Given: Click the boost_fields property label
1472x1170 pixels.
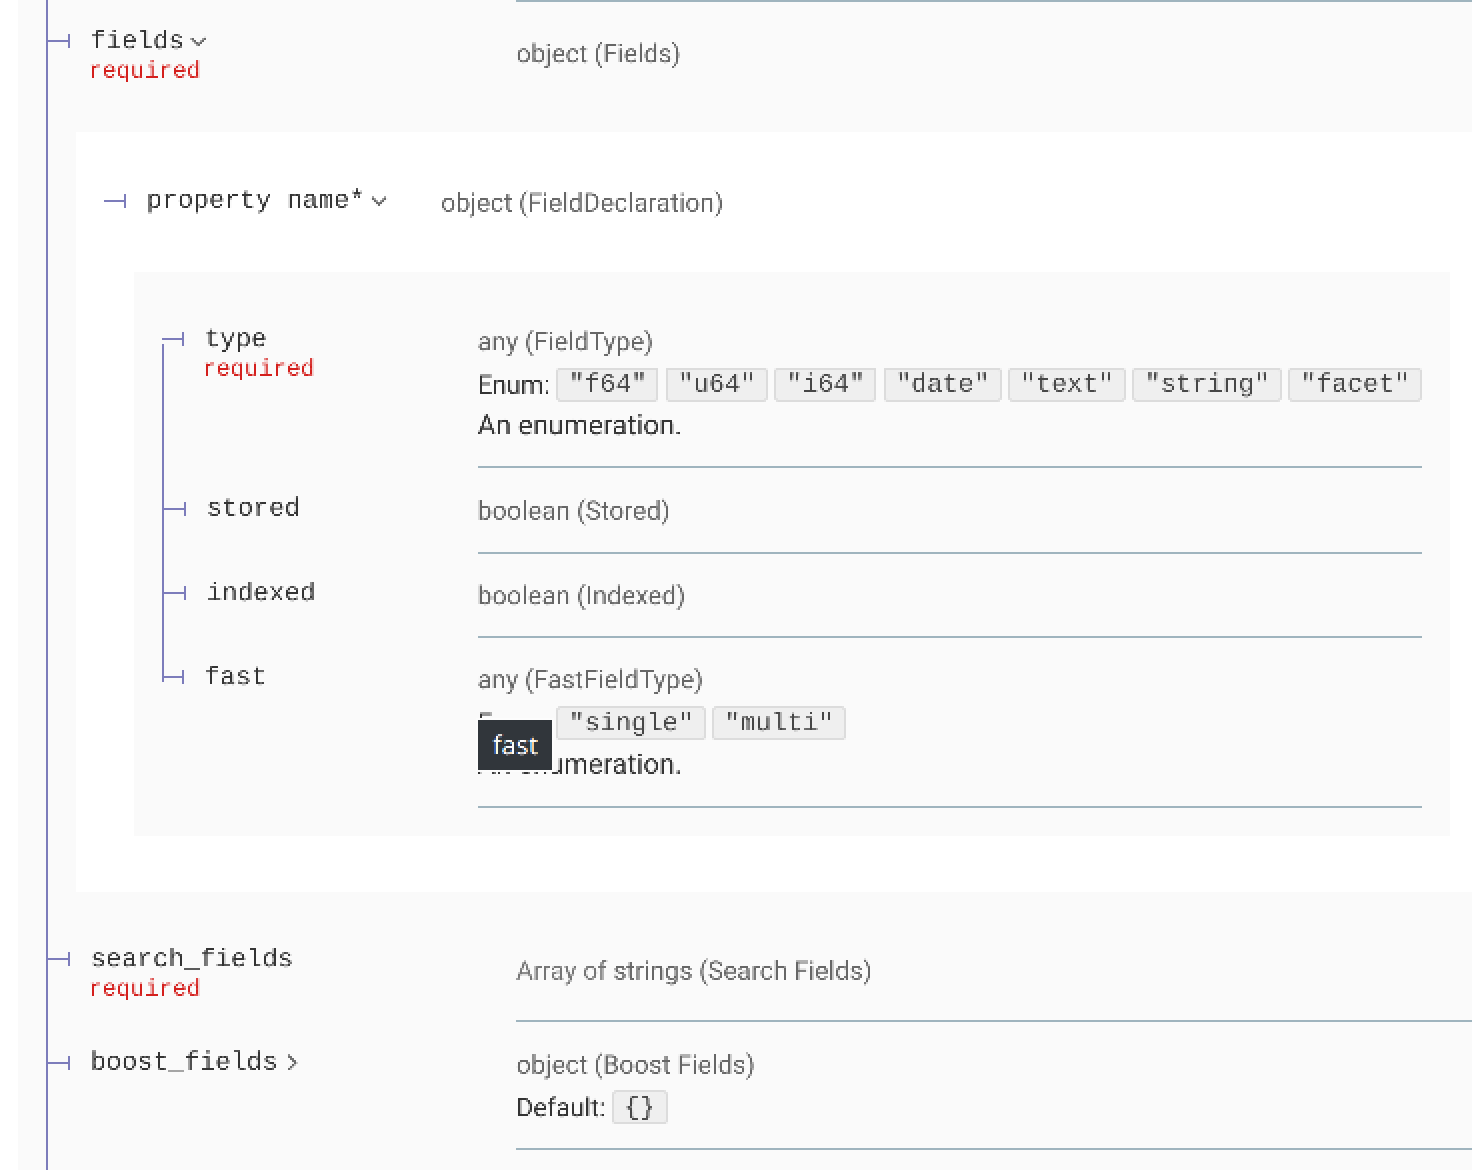Looking at the screenshot, I should (183, 1061).
